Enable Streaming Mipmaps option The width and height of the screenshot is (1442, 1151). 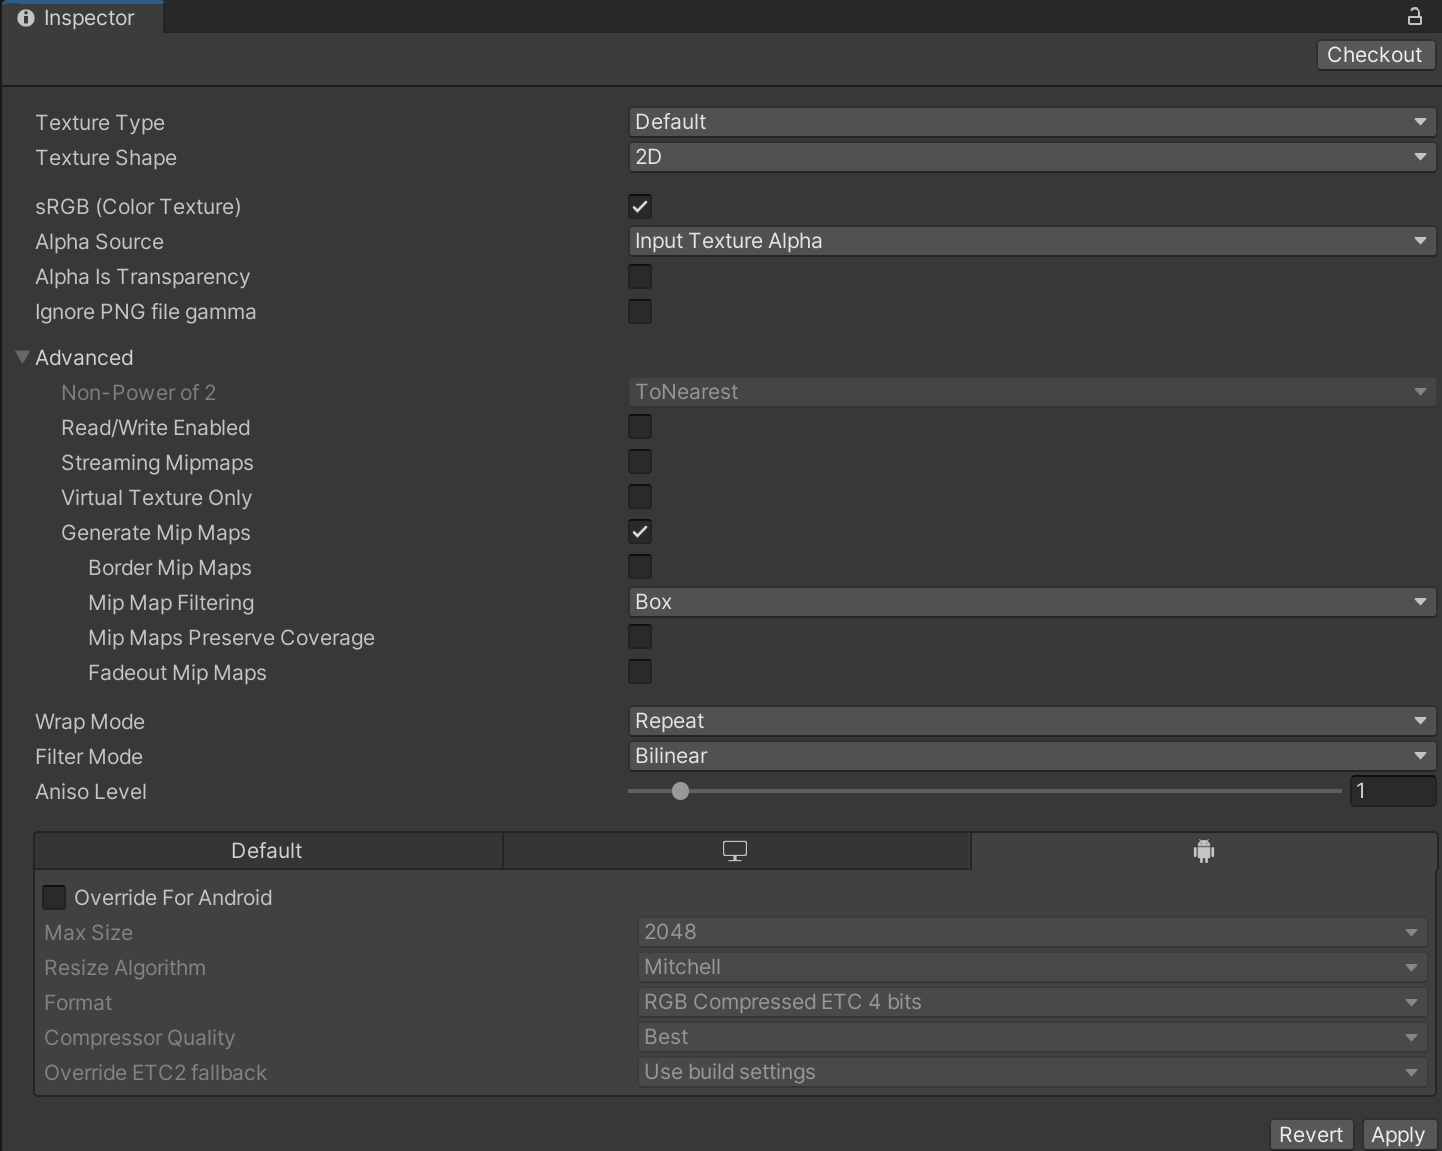pos(640,462)
